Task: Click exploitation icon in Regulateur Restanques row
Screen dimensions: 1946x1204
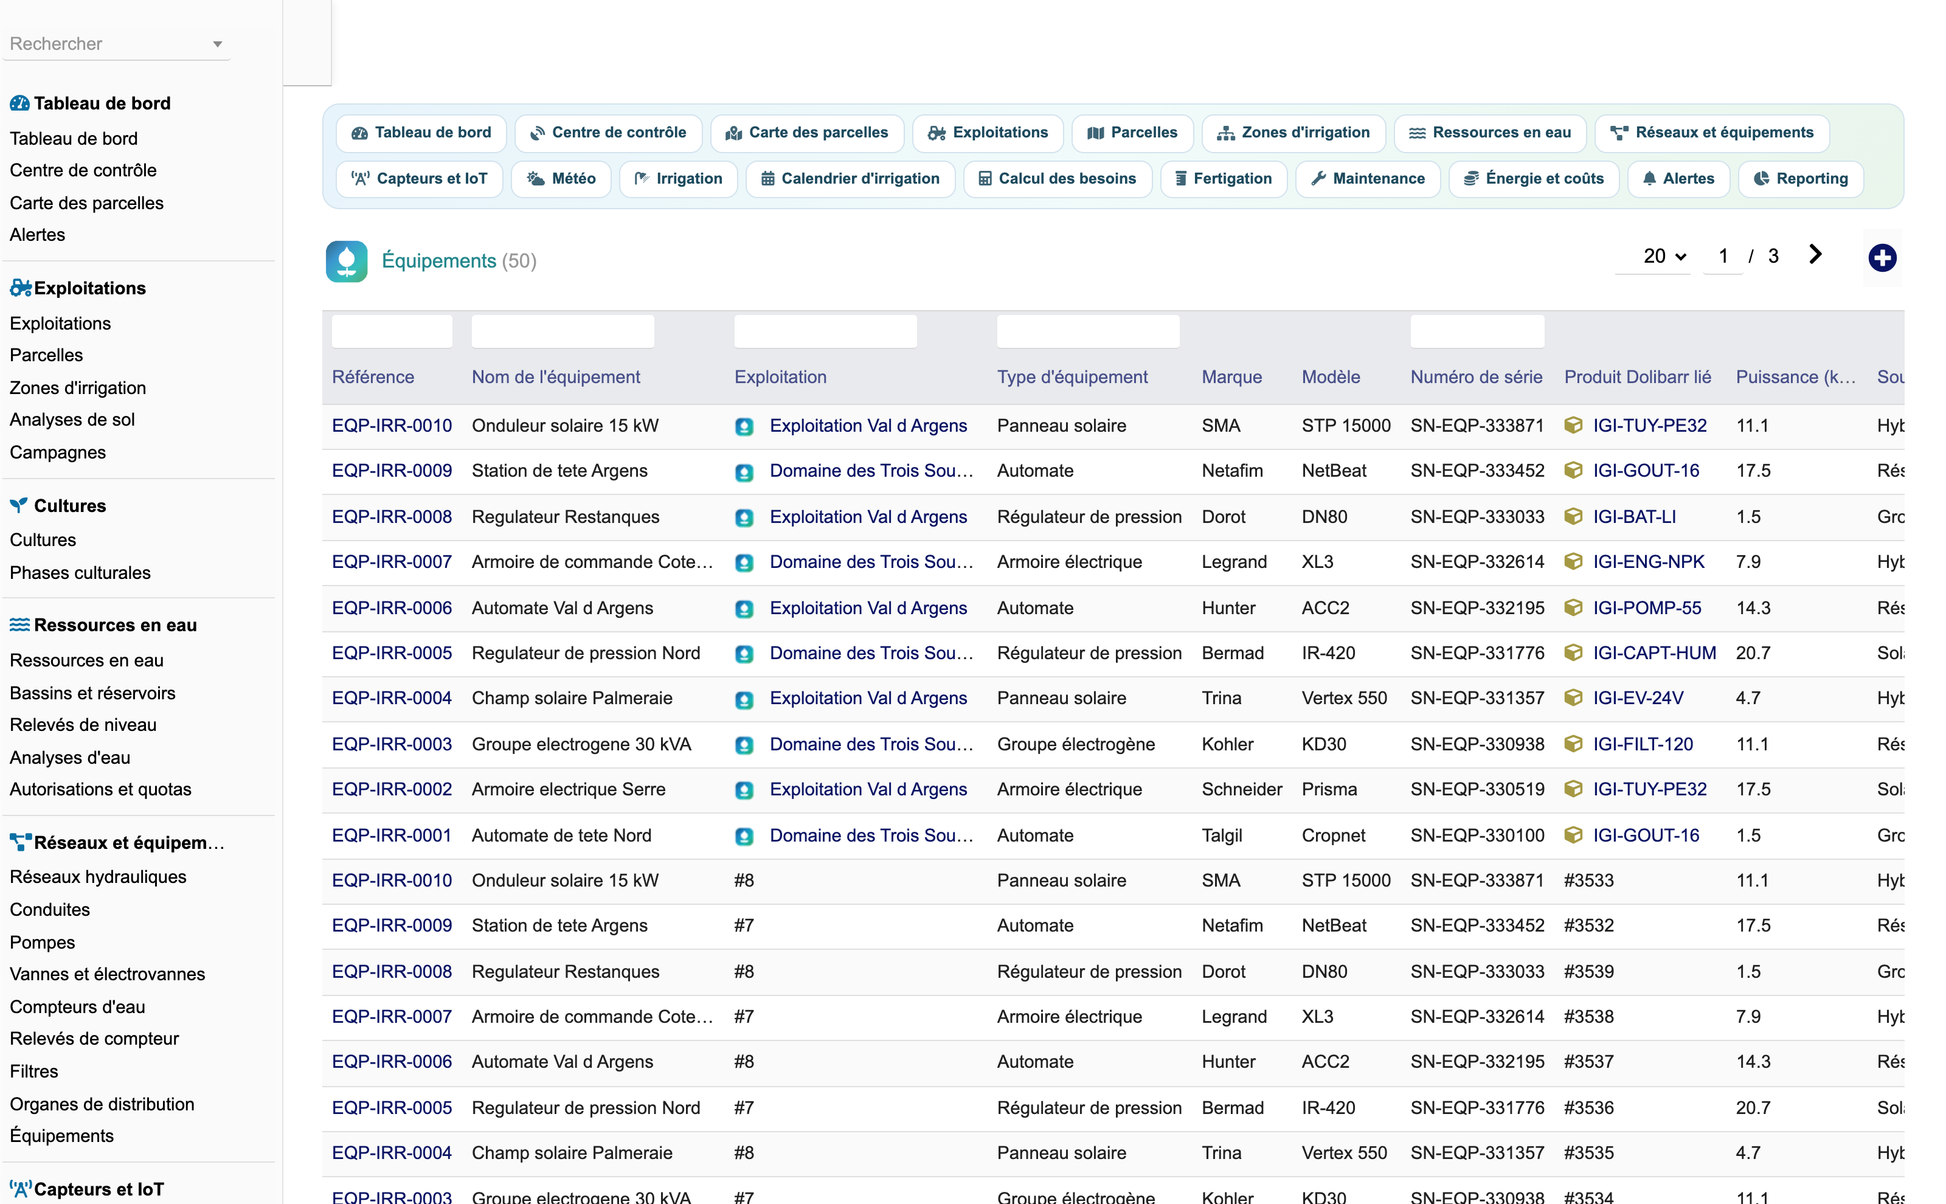Action: (744, 517)
